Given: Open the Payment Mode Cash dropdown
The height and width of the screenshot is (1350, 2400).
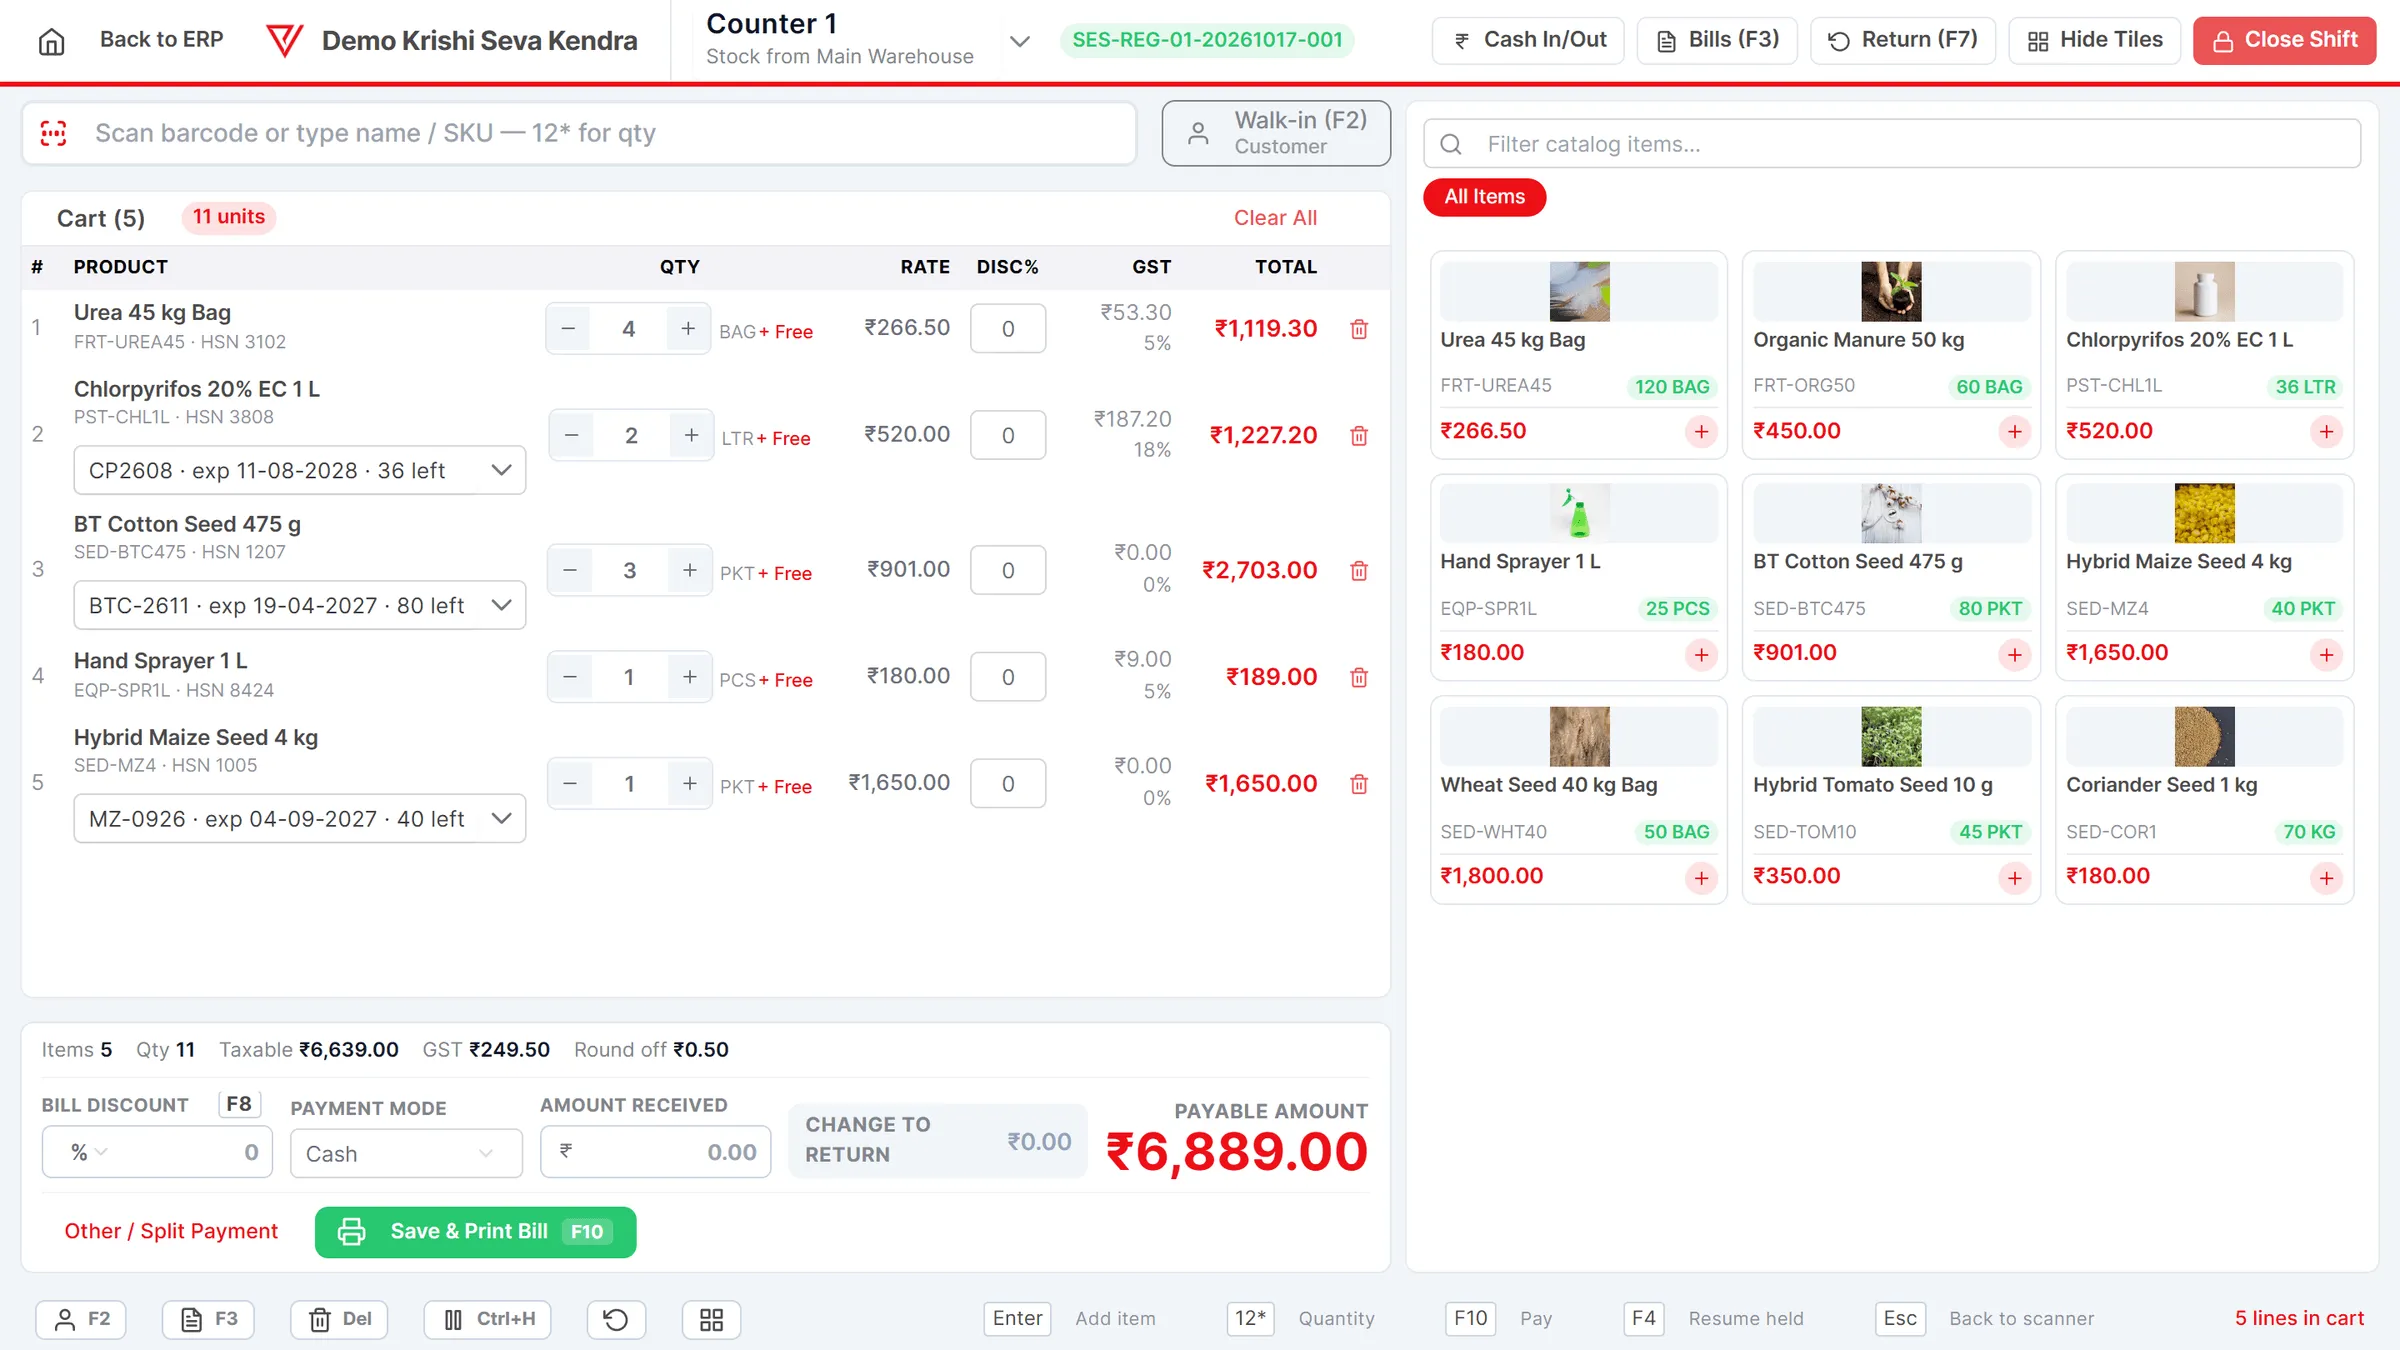Looking at the screenshot, I should [x=406, y=1153].
